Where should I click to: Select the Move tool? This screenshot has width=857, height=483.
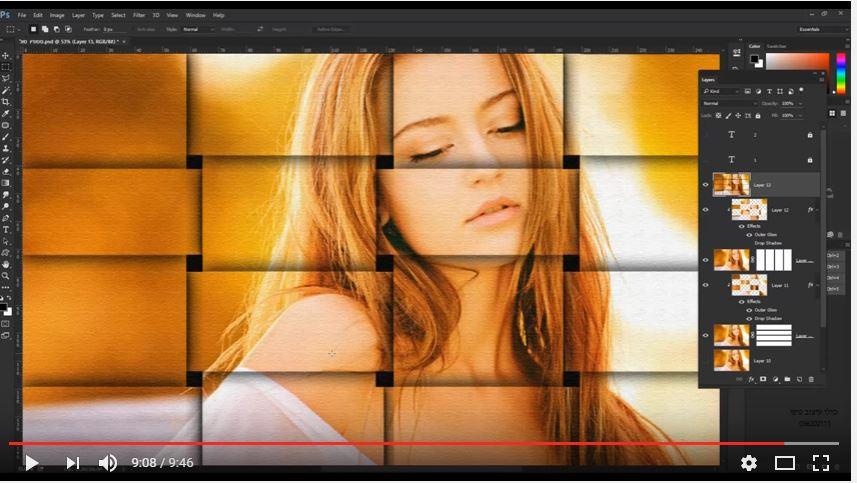coord(6,55)
